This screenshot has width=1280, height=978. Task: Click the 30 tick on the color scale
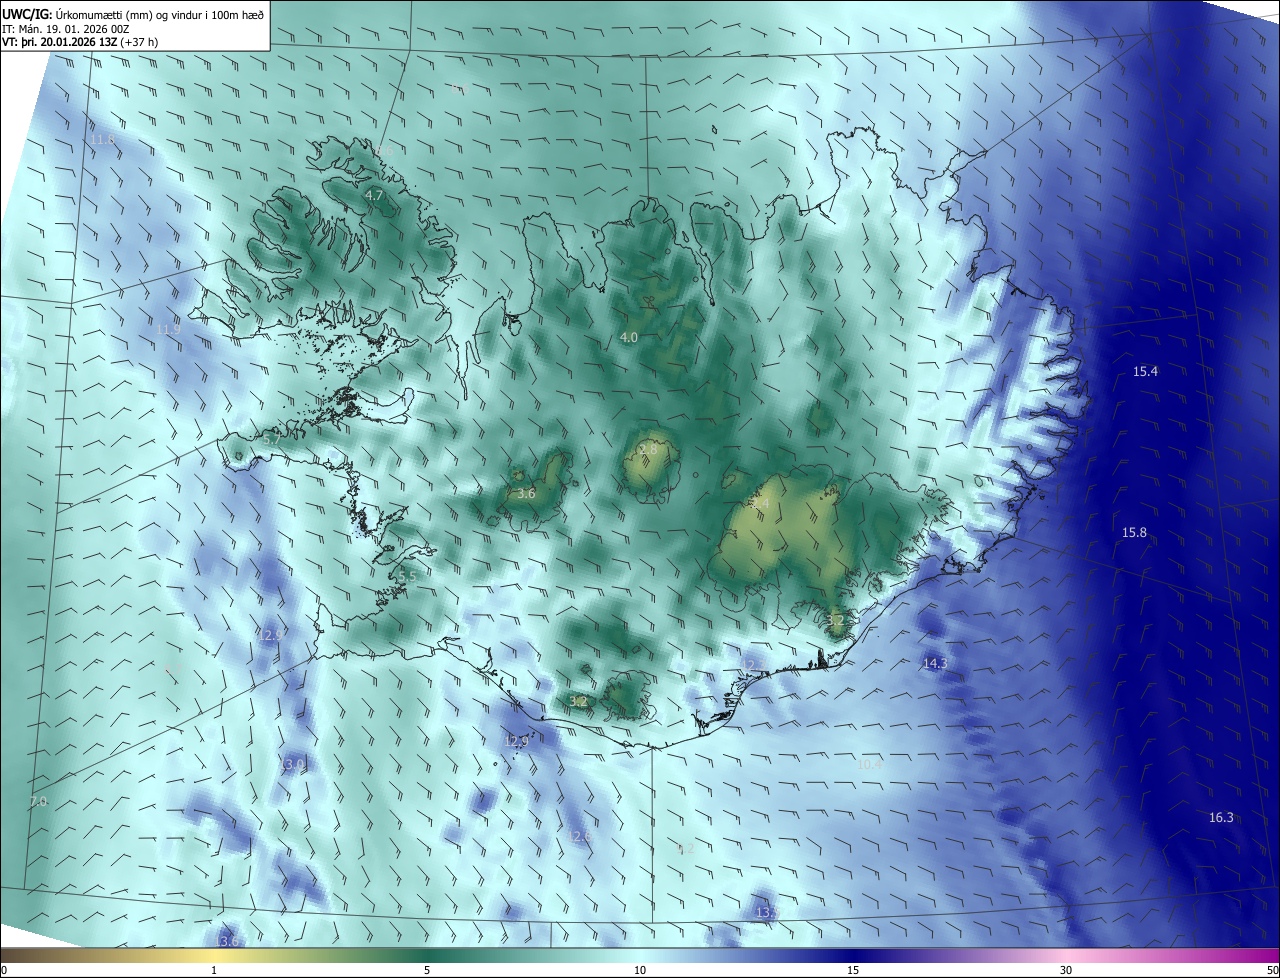pos(1066,971)
